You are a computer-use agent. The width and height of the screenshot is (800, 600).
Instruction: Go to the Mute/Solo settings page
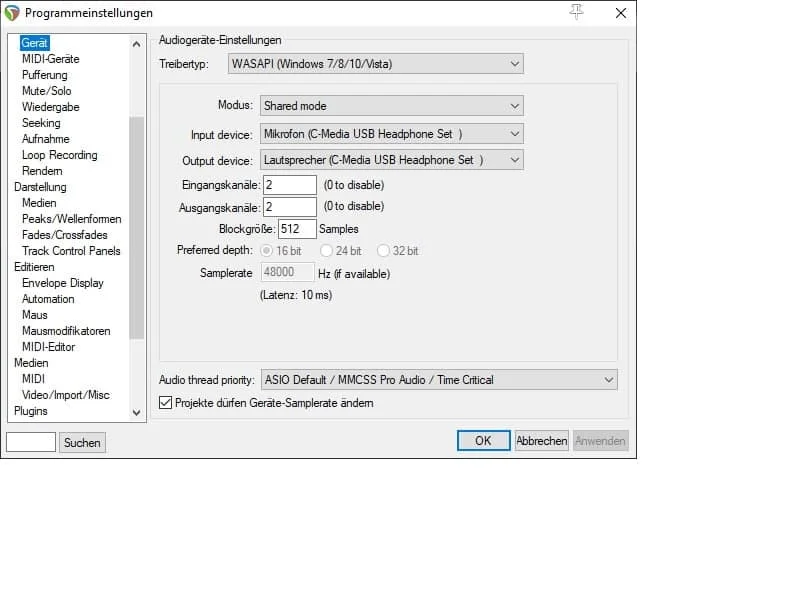click(46, 91)
